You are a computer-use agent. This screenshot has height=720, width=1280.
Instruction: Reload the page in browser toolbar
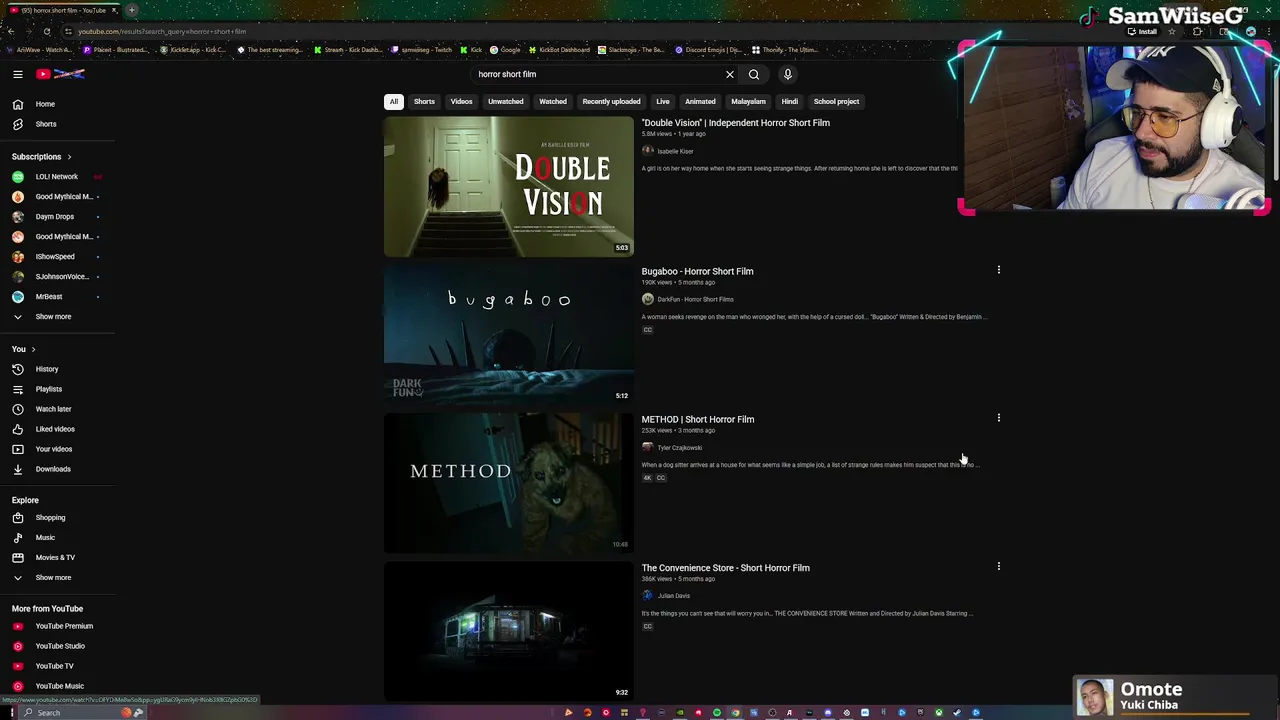pos(47,31)
